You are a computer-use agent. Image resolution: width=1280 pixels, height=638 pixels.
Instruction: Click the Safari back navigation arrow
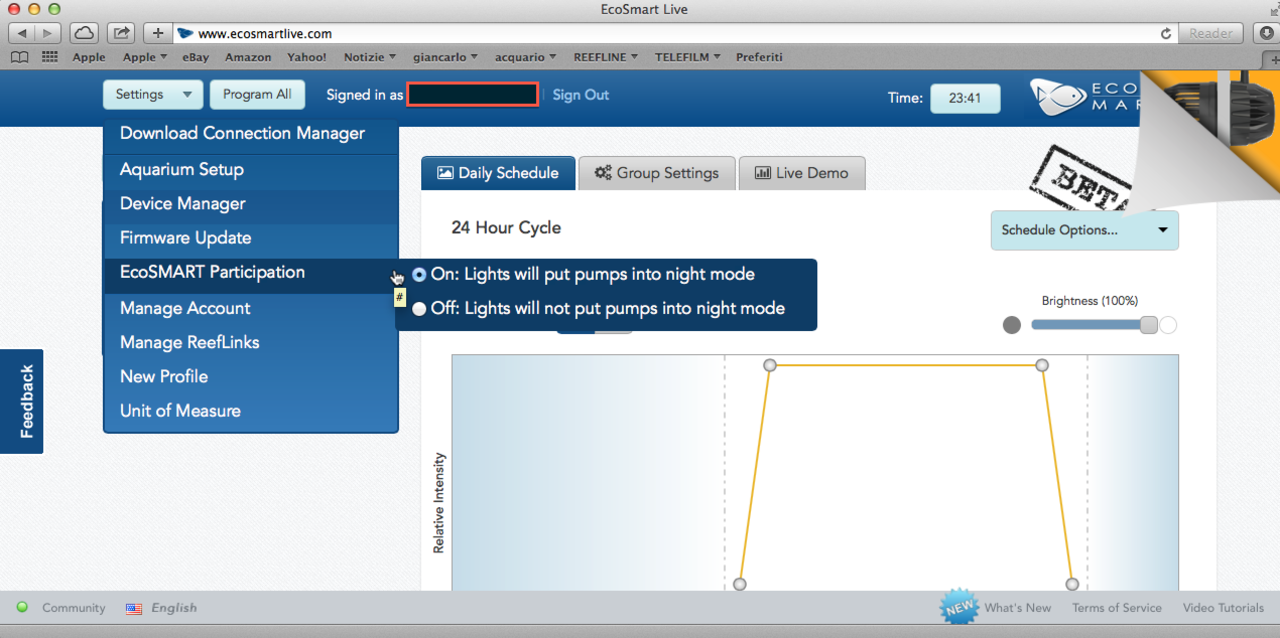tap(21, 33)
